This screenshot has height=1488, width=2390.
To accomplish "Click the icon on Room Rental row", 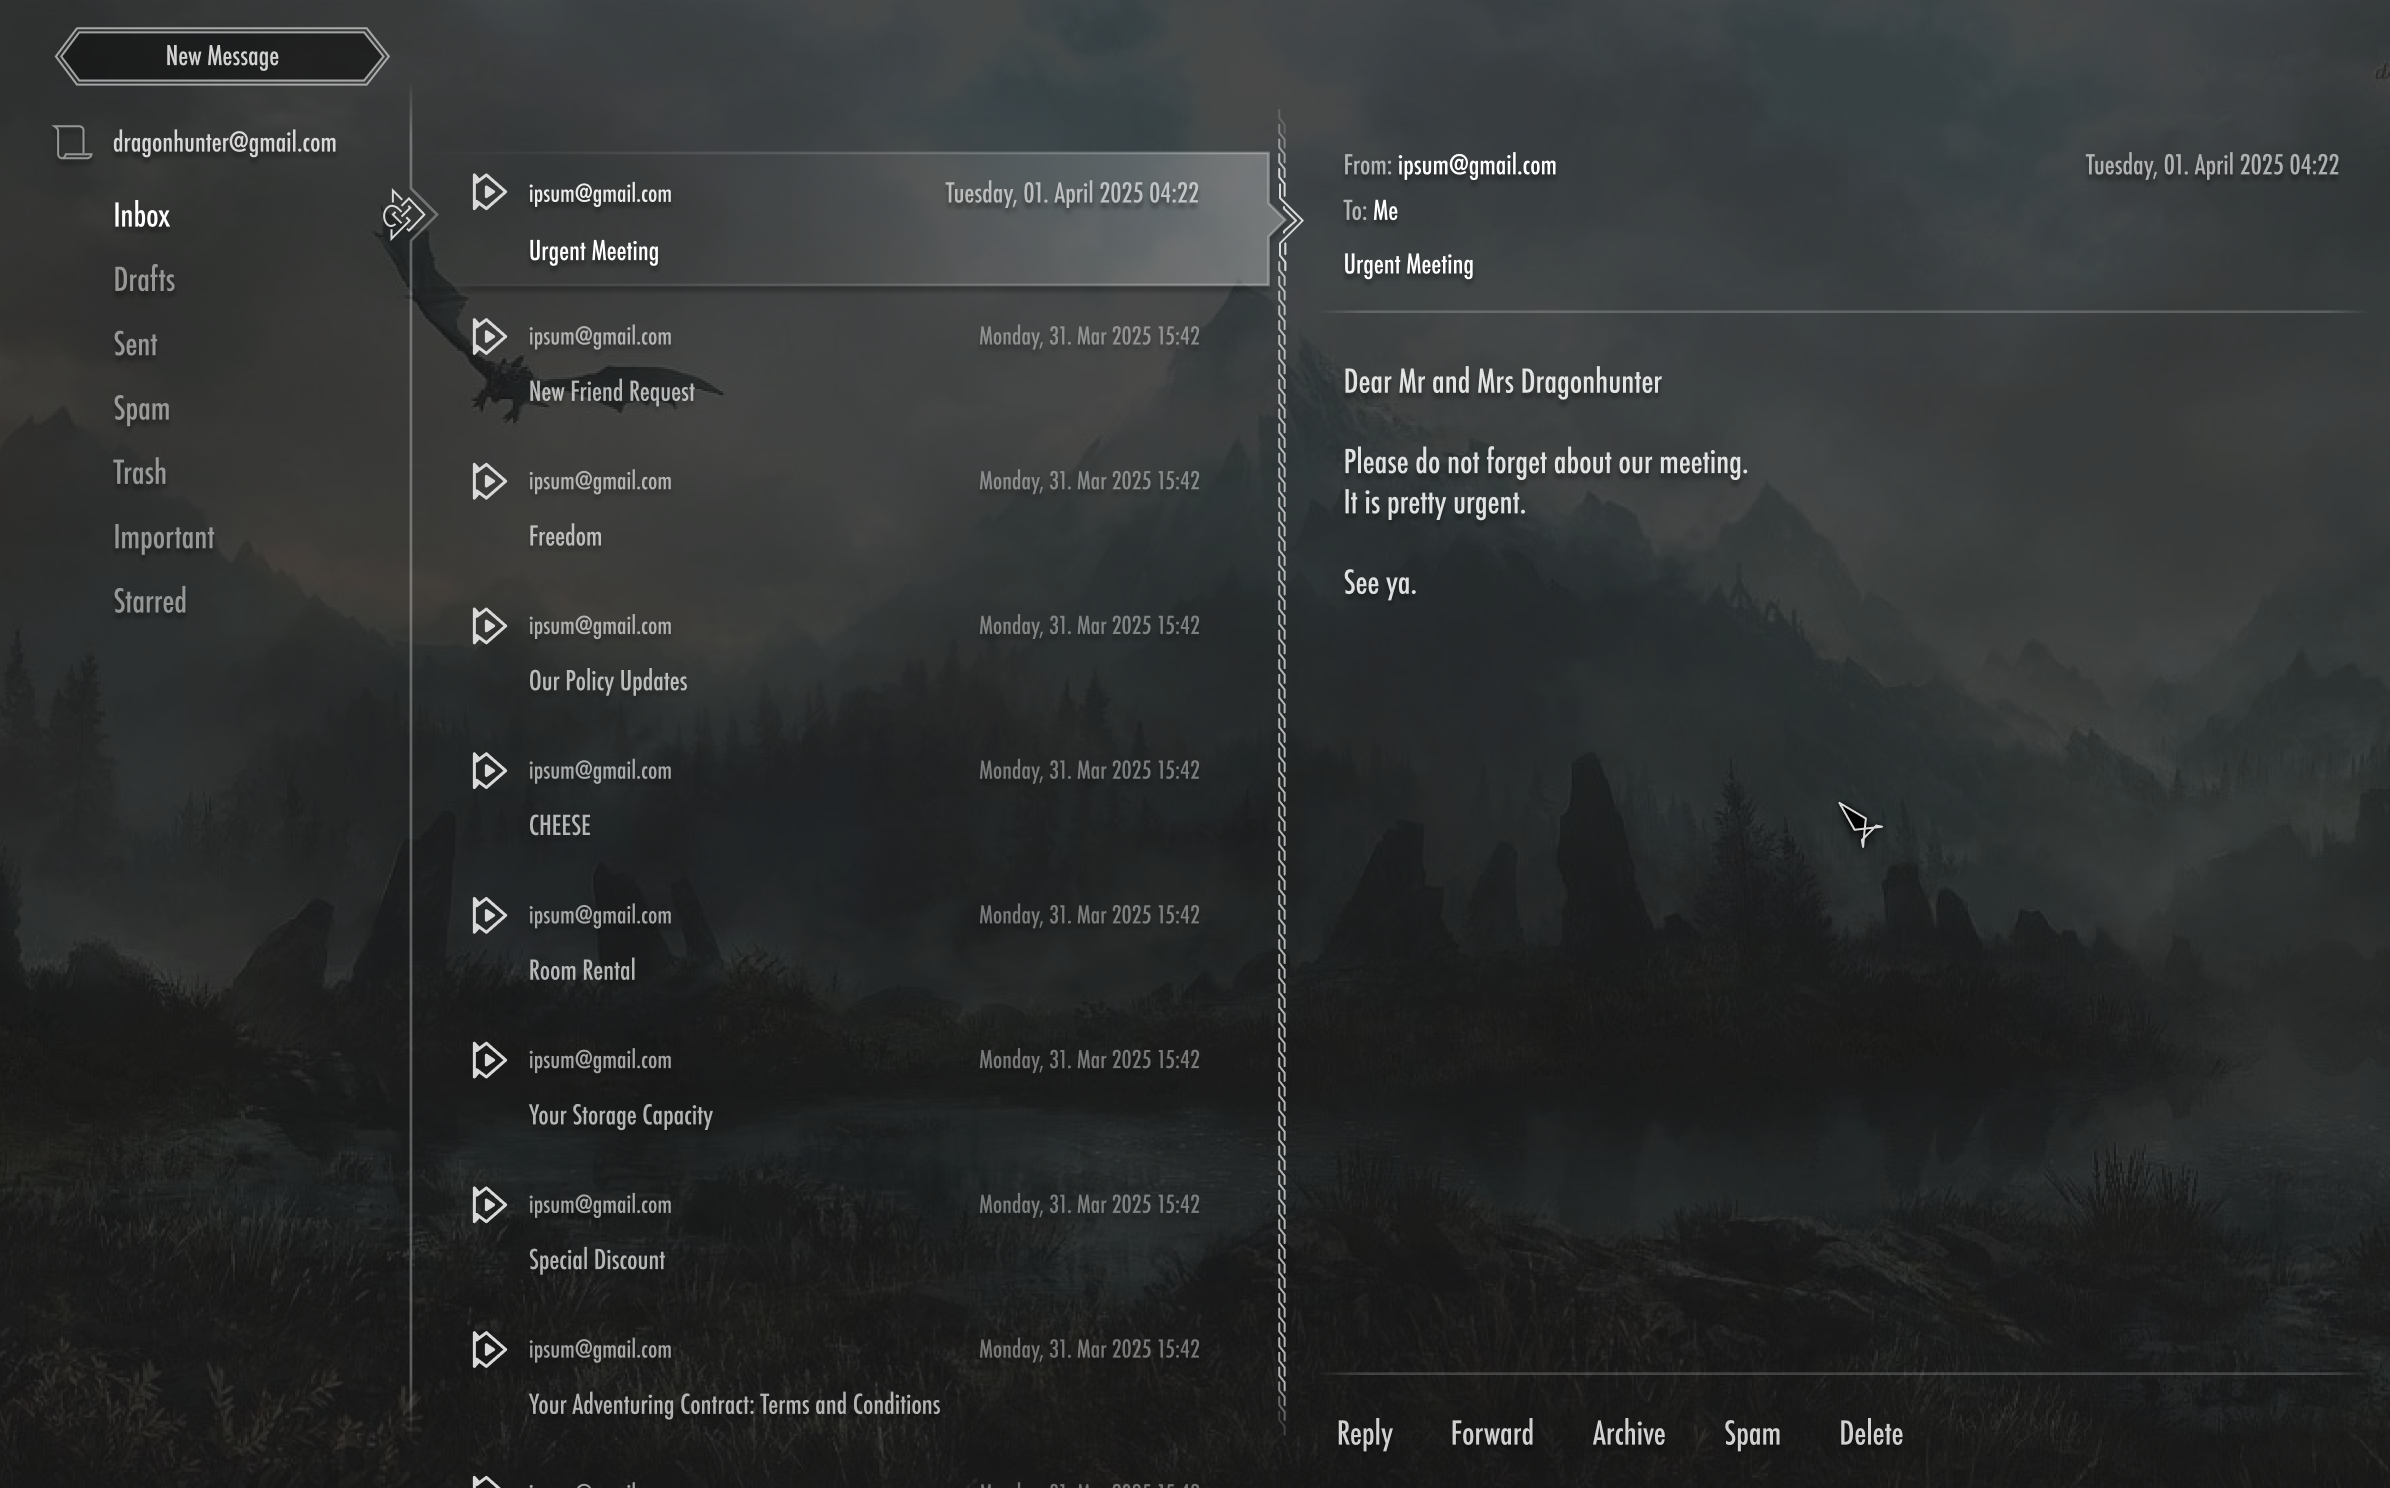I will pos(488,915).
